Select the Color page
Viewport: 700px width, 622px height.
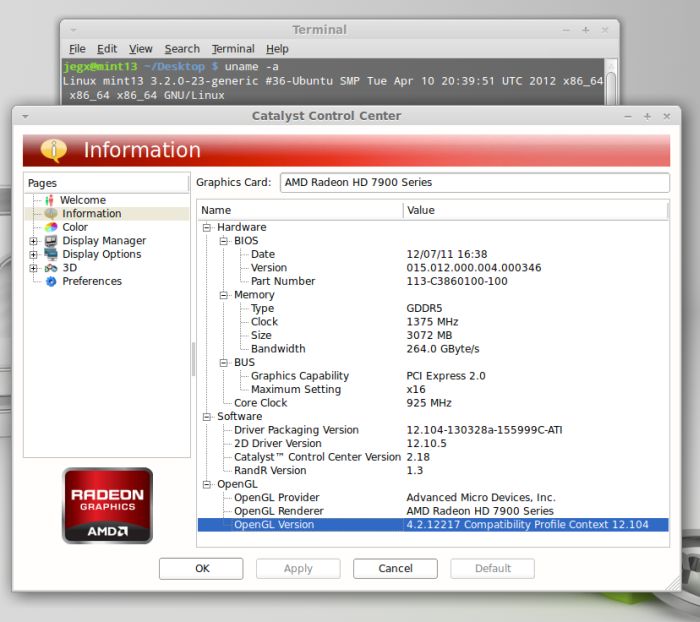pyautogui.click(x=75, y=227)
